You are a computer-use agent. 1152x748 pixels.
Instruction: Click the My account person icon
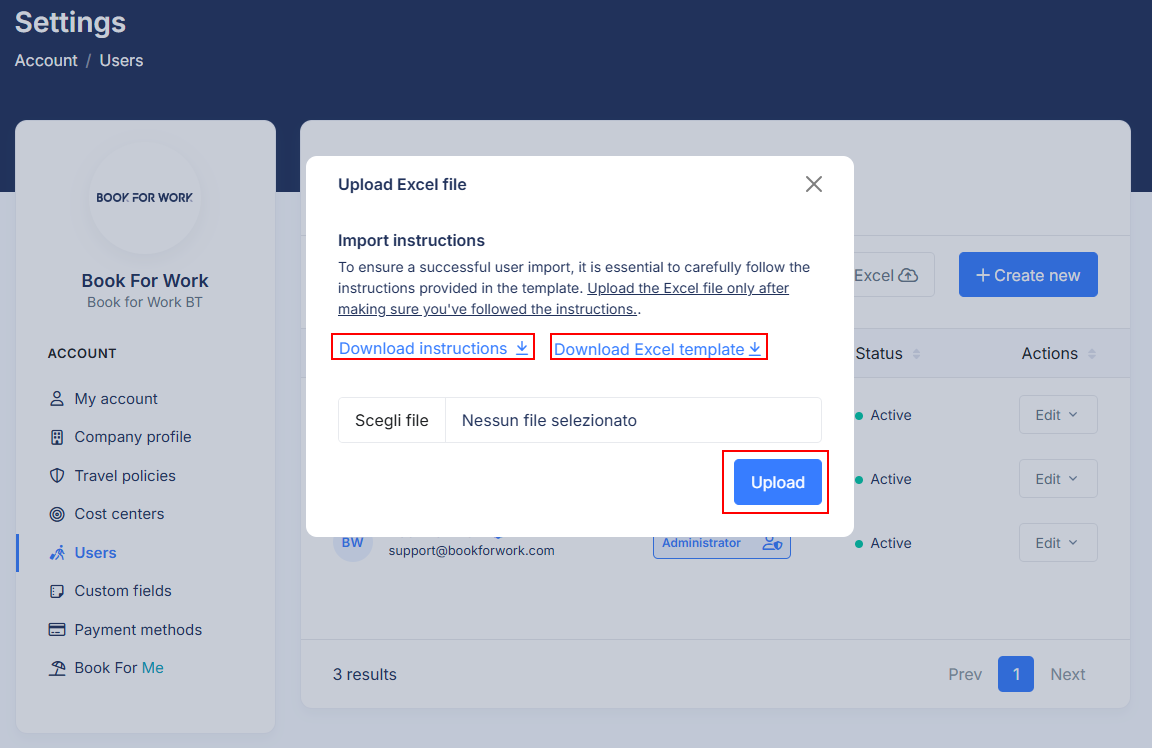click(x=57, y=399)
